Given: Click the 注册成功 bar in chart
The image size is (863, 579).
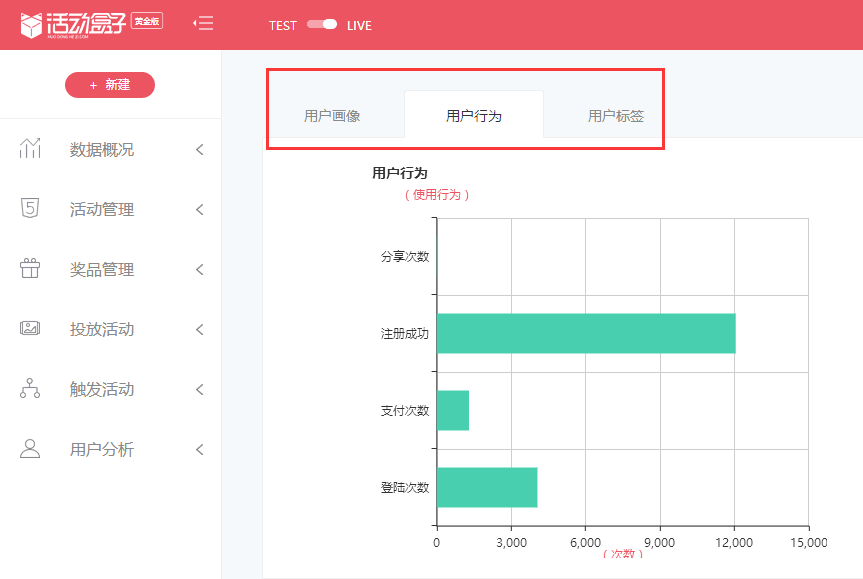Looking at the screenshot, I should (585, 333).
